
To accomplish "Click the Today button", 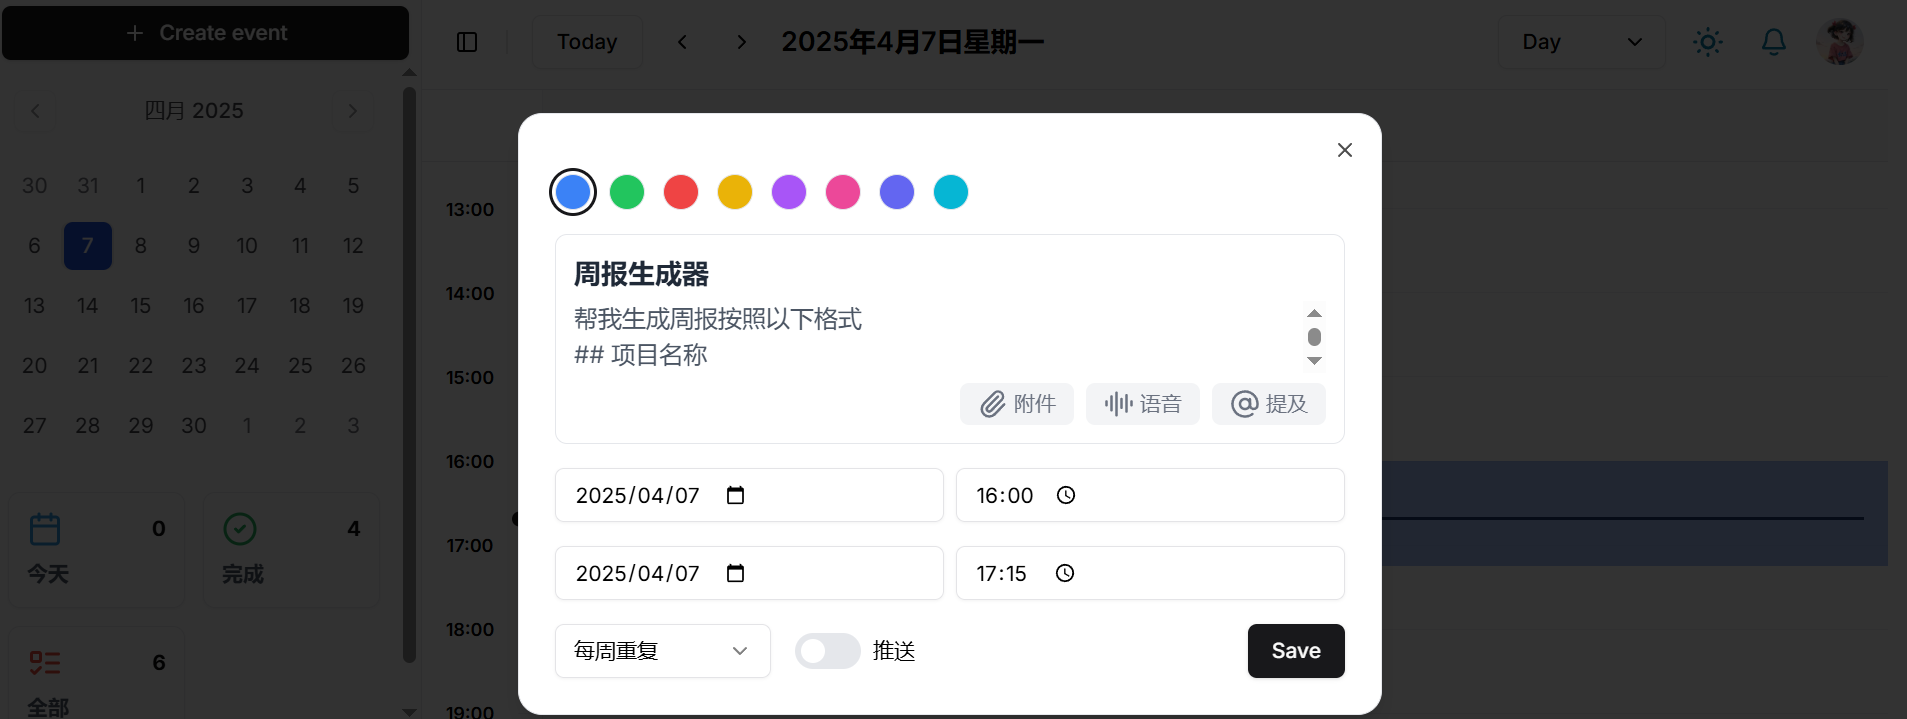I will (x=587, y=42).
